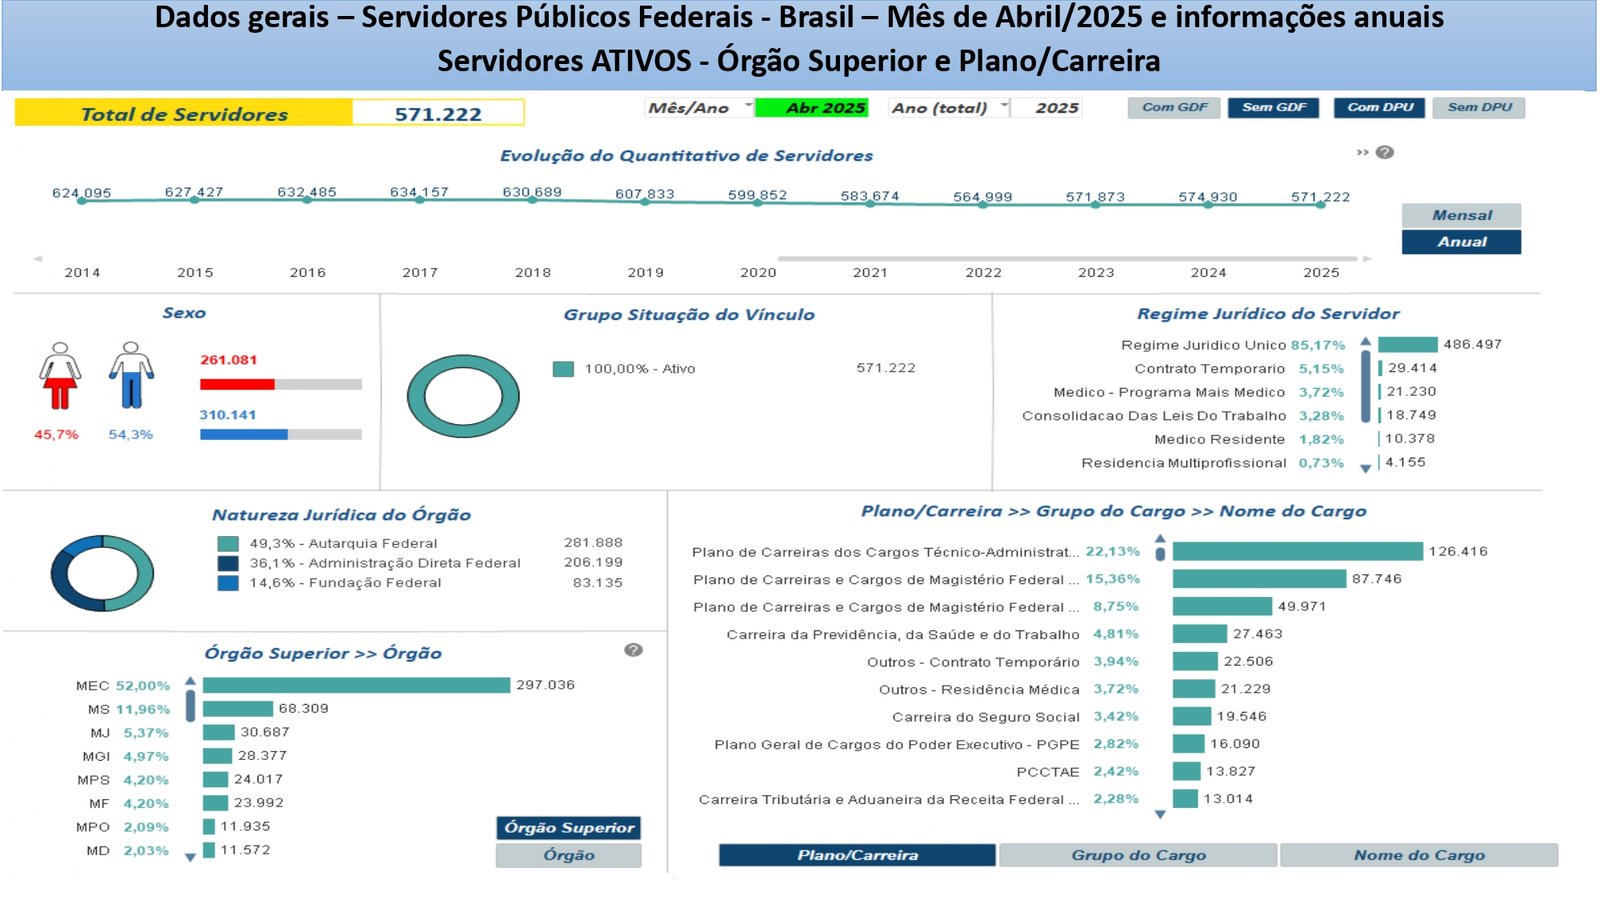The width and height of the screenshot is (1600, 900).
Task: Open the help icon beside the evolution chart
Action: (1385, 152)
